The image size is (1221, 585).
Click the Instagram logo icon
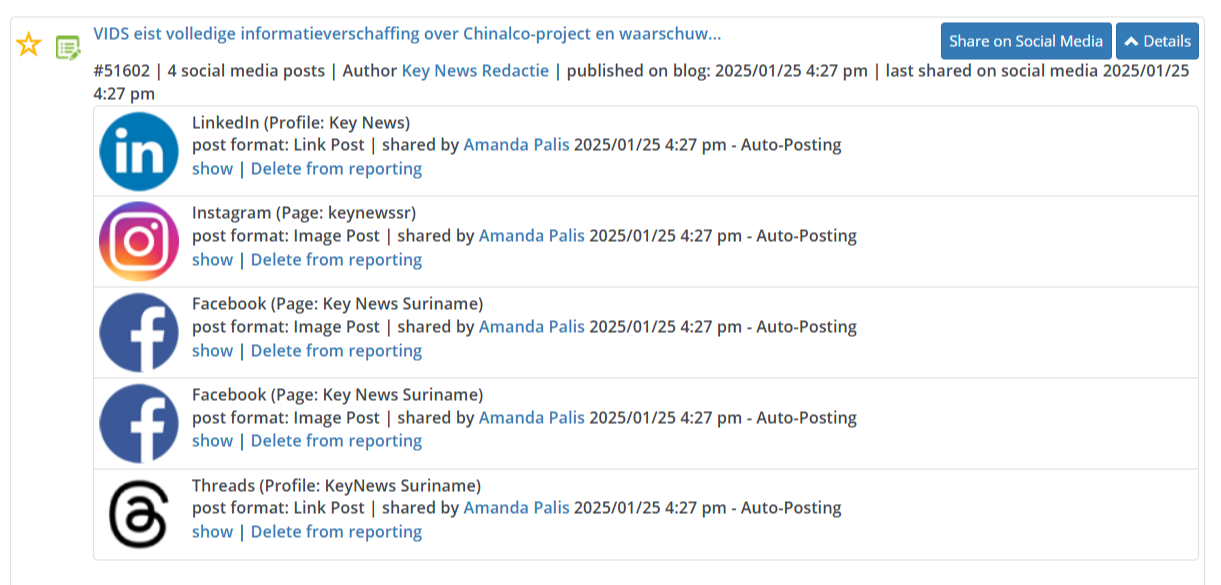[x=139, y=242]
